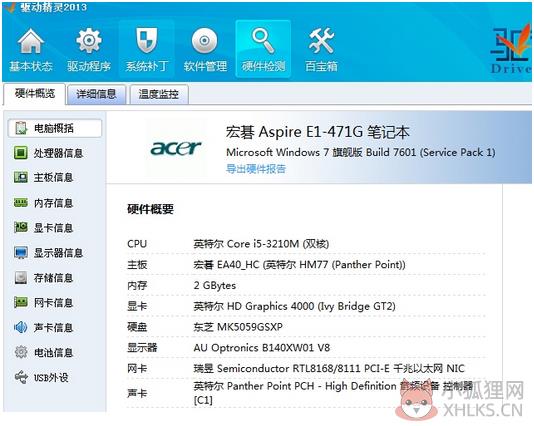Click the 显示器信息 monitor icon
The width and height of the screenshot is (534, 426).
tap(21, 253)
